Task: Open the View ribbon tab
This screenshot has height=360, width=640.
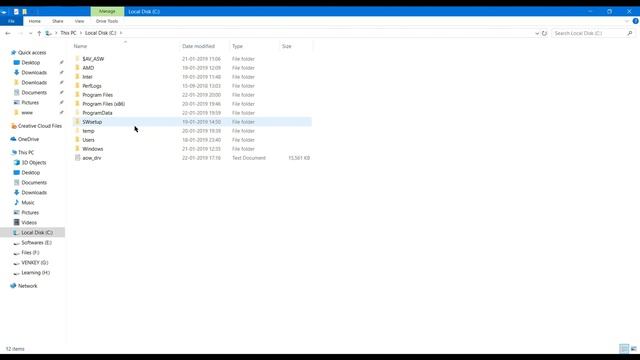Action: coord(80,21)
